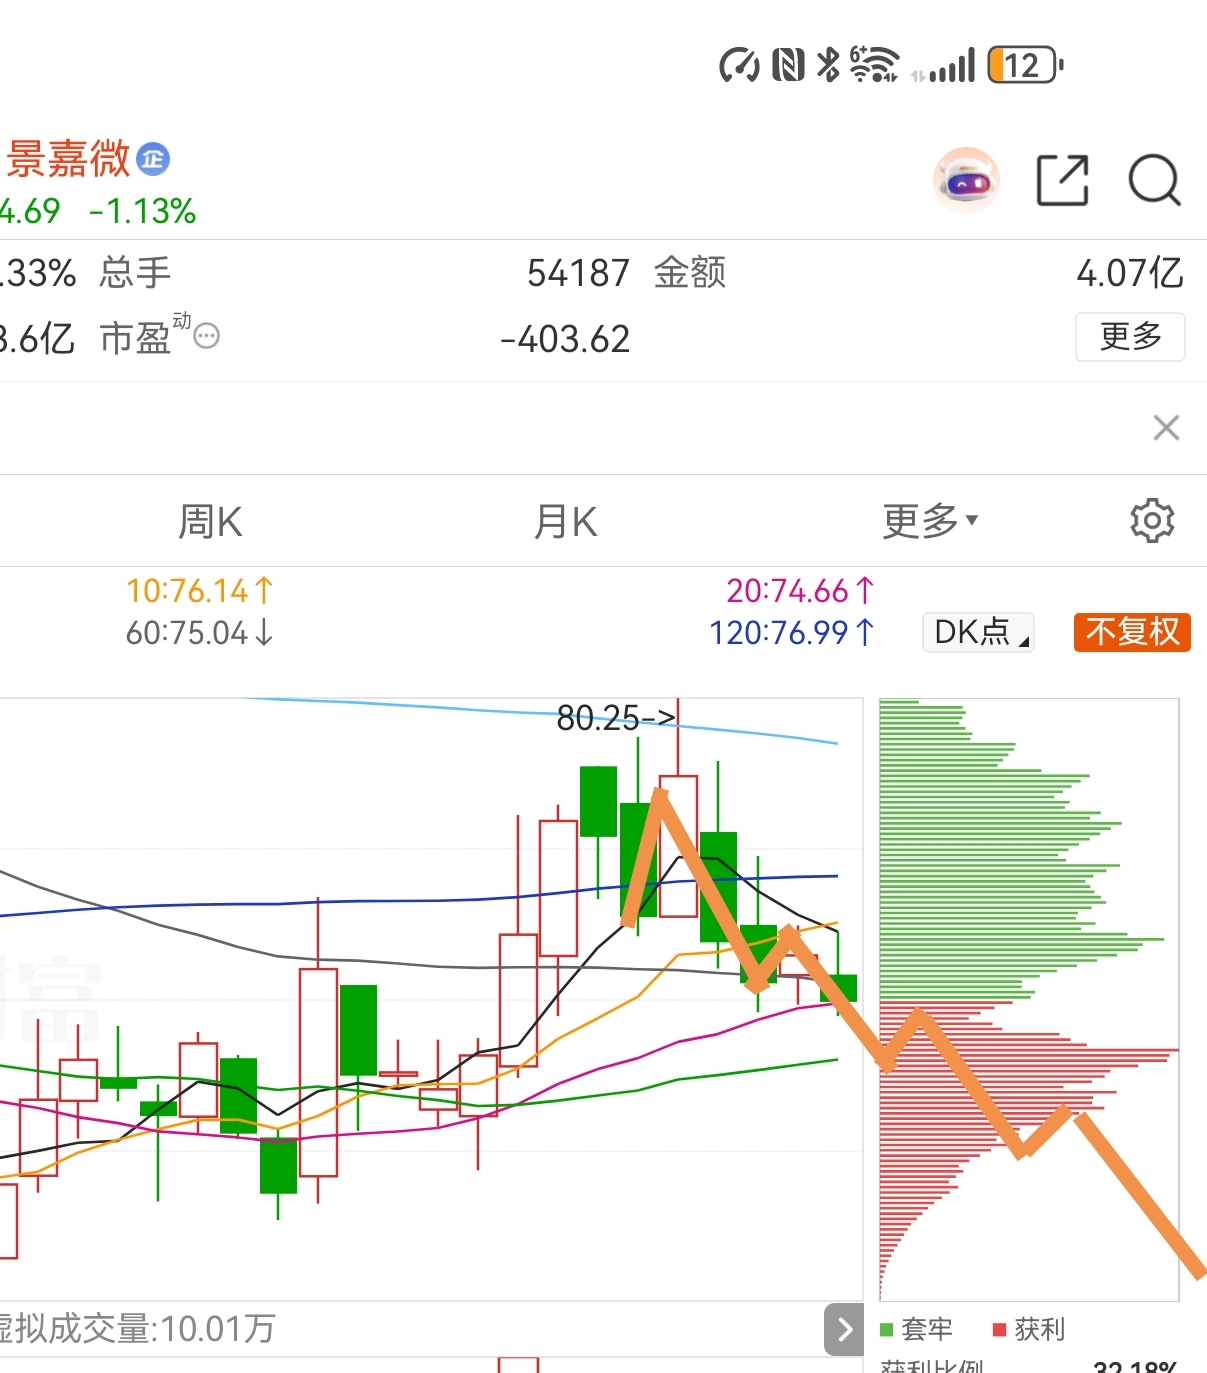The image size is (1207, 1373).
Task: Tap the Wi-Fi status icon
Action: (873, 66)
